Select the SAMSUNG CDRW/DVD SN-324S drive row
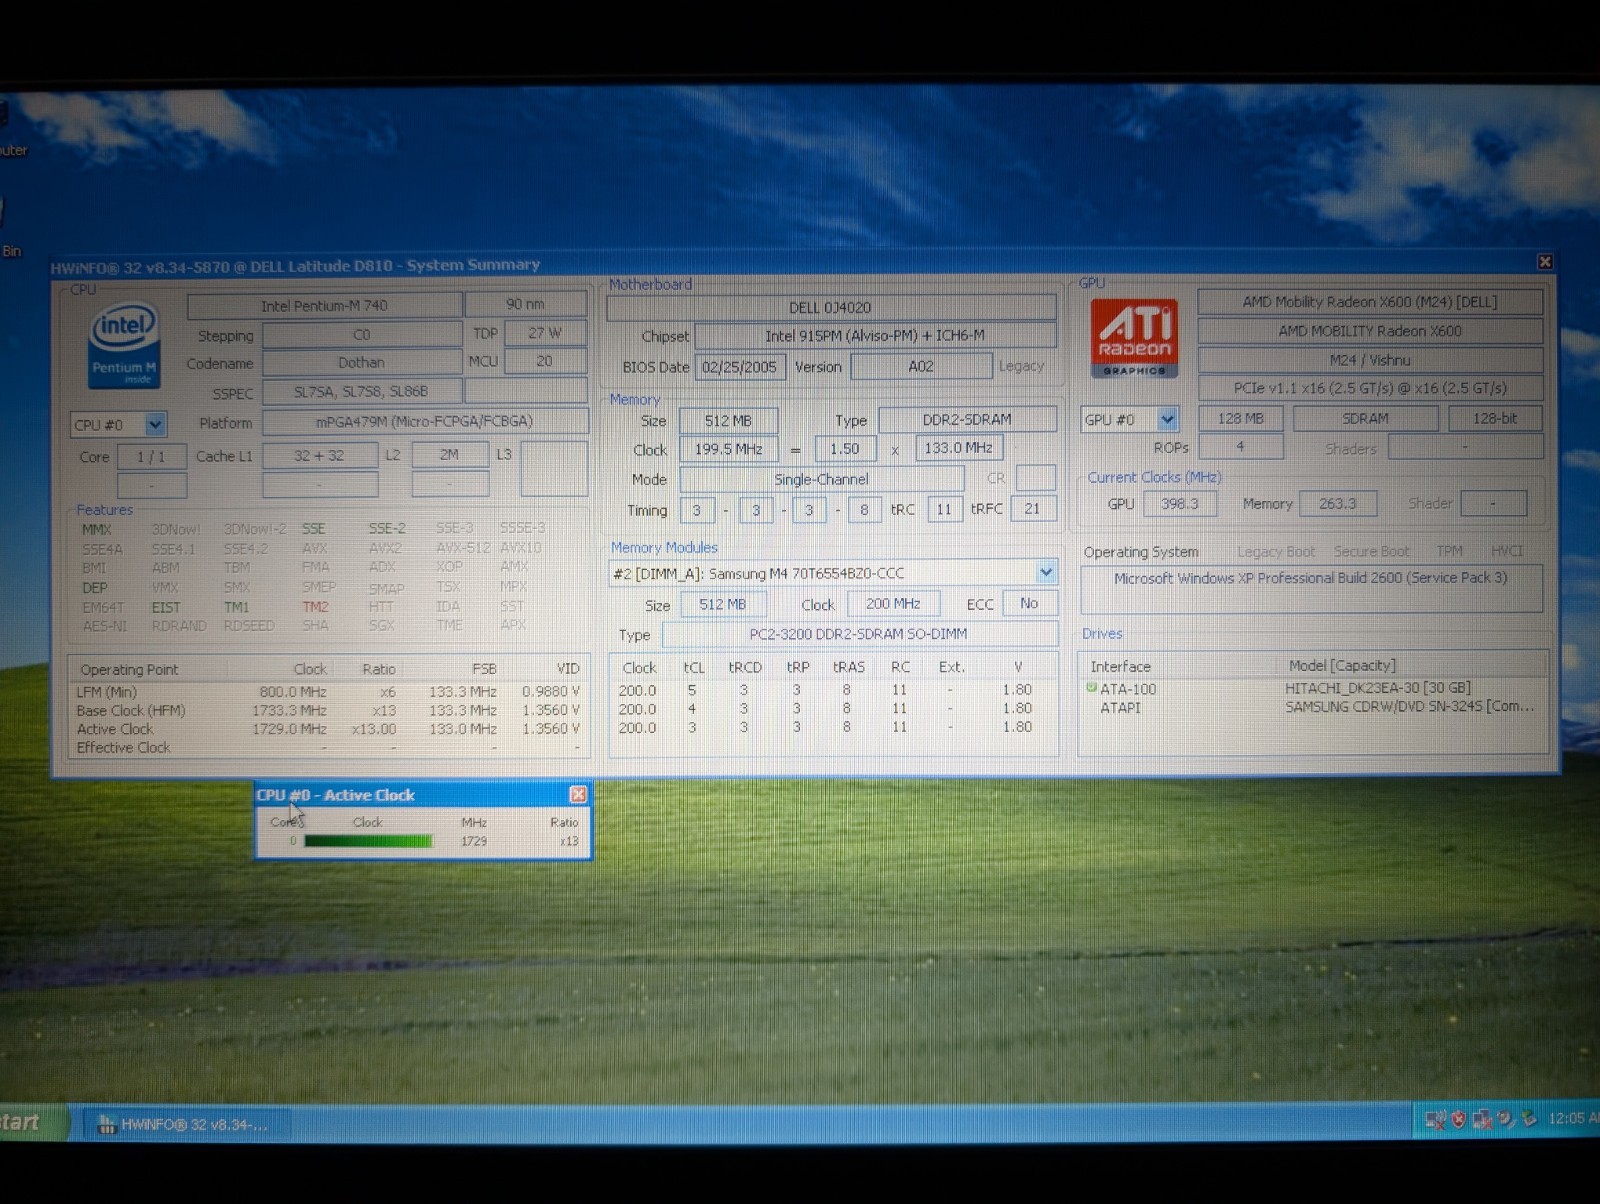 tap(1314, 707)
